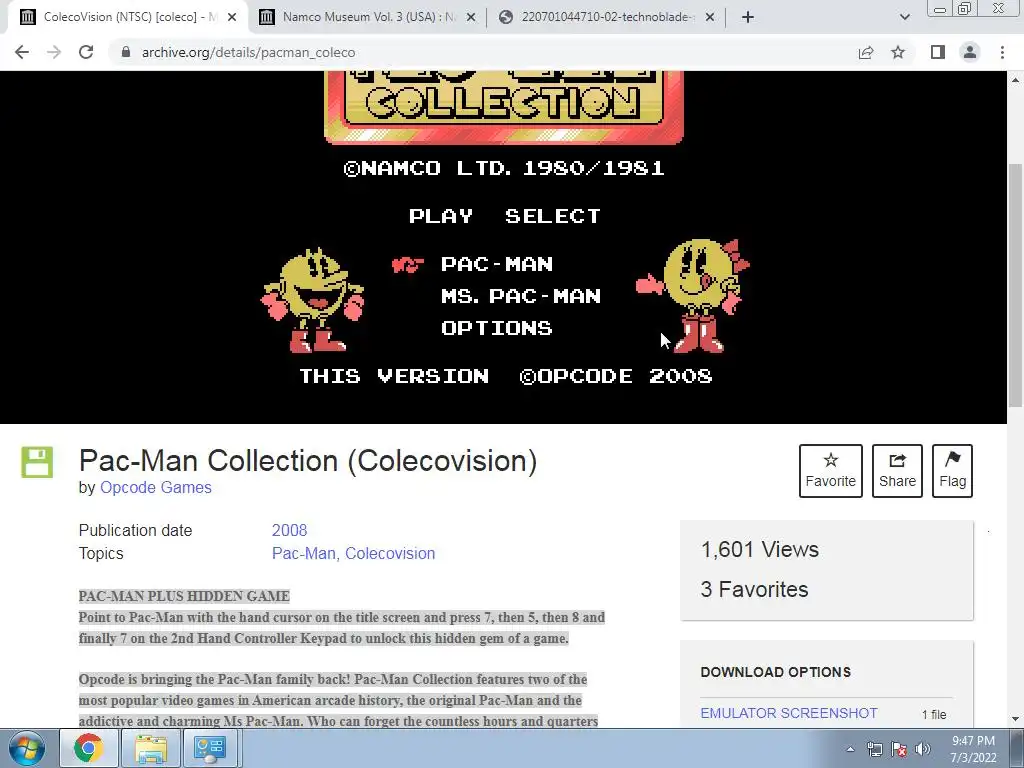The height and width of the screenshot is (768, 1024).
Task: Open the Chrome profile avatar
Action: 970,52
